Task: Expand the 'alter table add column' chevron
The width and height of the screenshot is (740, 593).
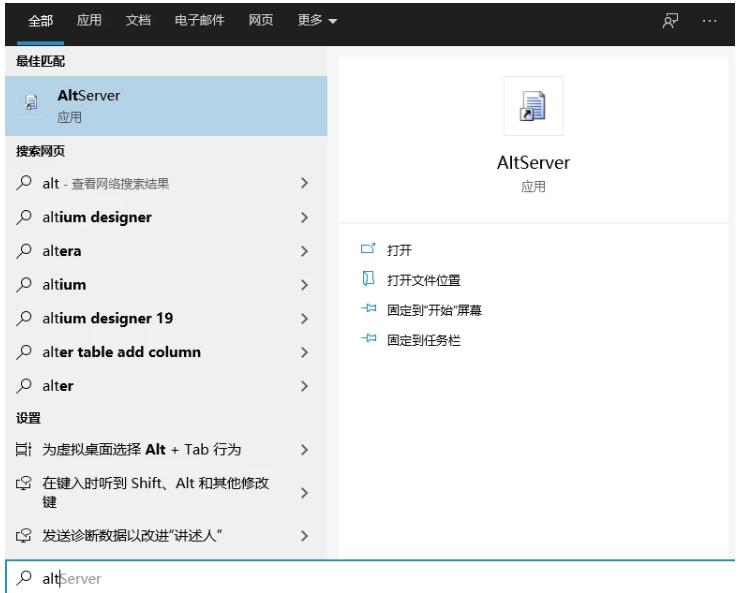Action: [x=304, y=352]
